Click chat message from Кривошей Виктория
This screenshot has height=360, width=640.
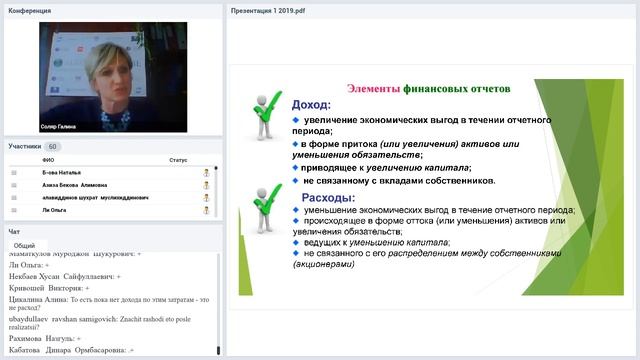tap(49, 288)
